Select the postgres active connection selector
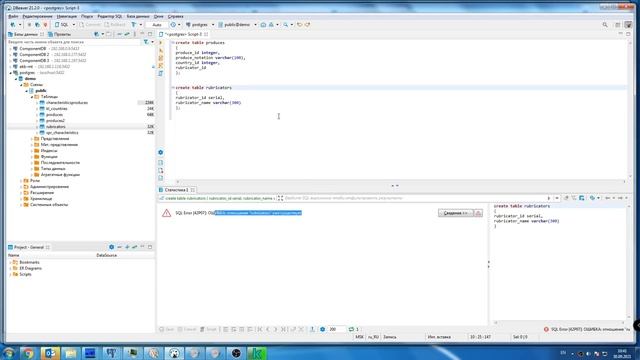Screen dimensions: 640x360 [200, 25]
